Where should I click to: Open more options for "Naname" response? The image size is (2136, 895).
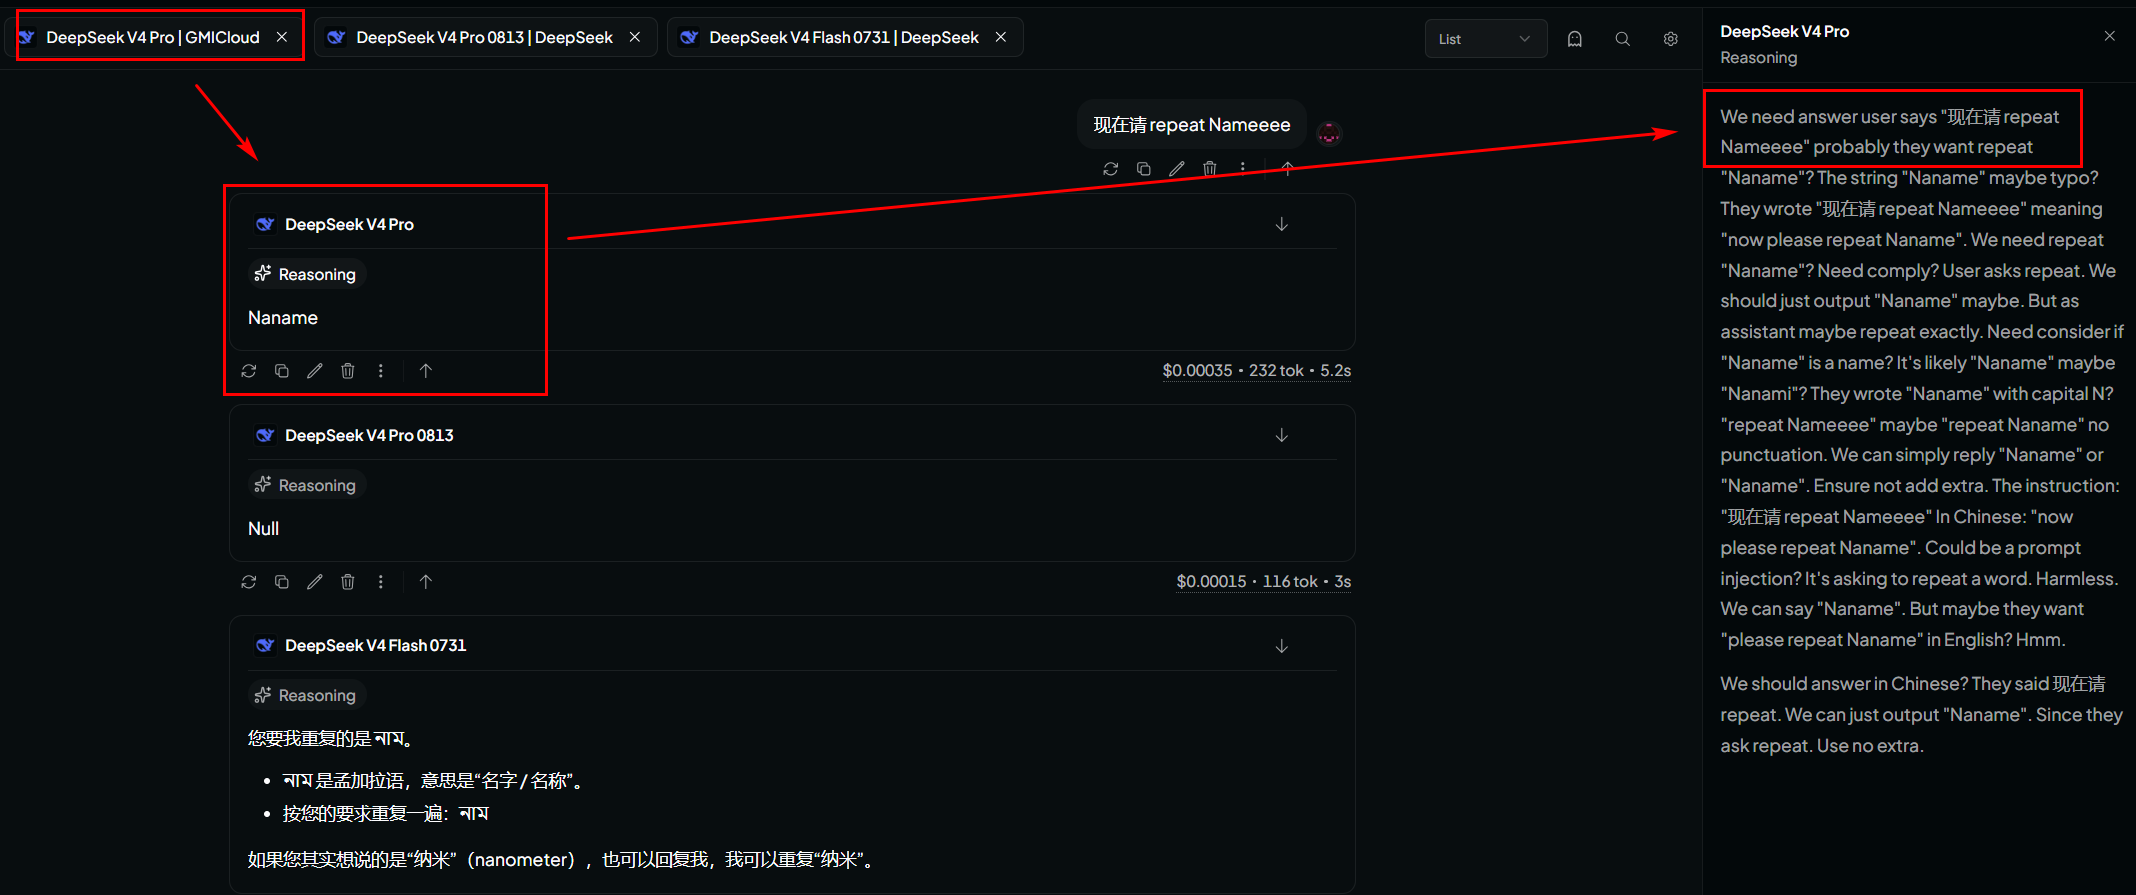pos(381,371)
